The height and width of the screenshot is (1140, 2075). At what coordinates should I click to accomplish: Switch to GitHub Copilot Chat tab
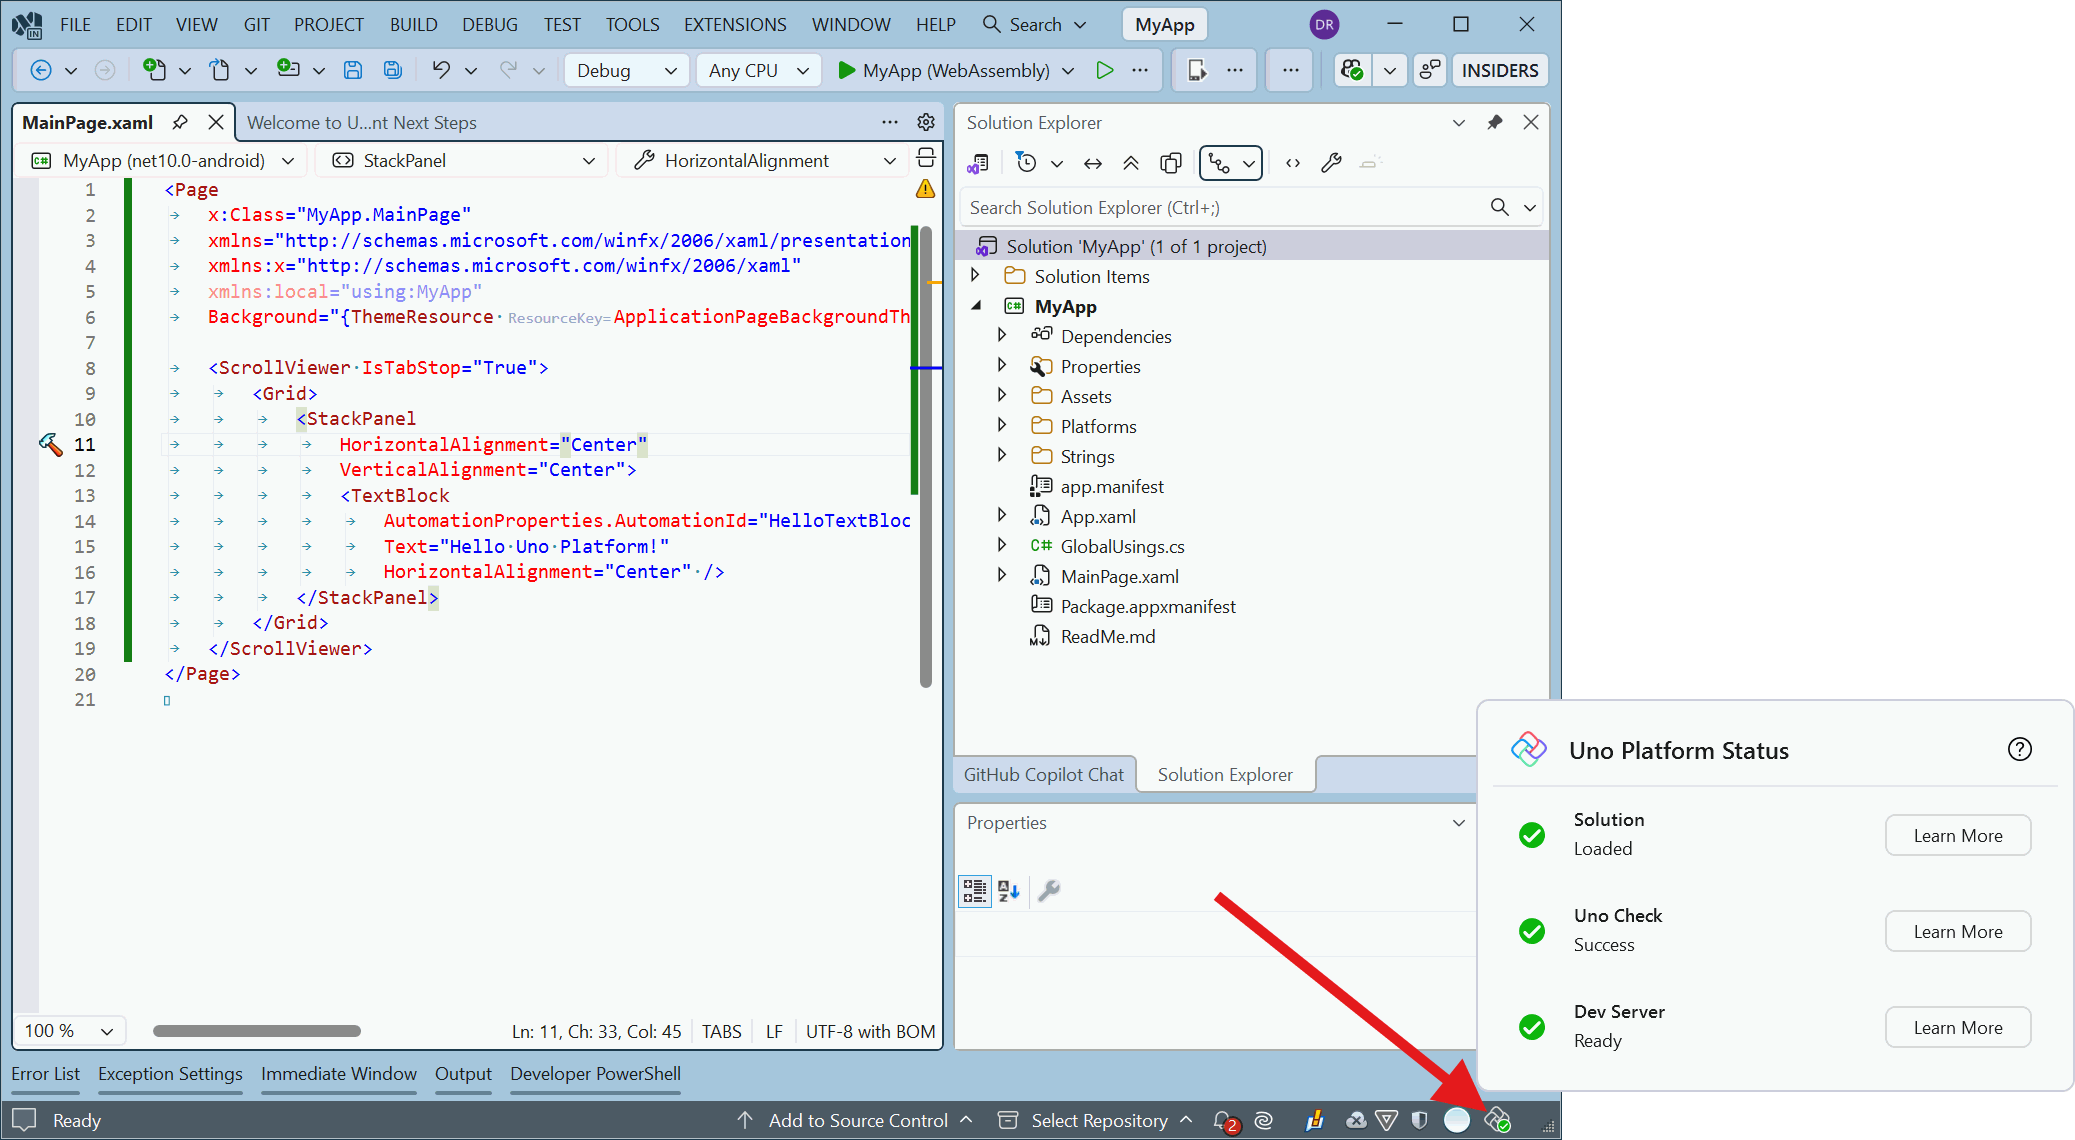click(x=1043, y=774)
